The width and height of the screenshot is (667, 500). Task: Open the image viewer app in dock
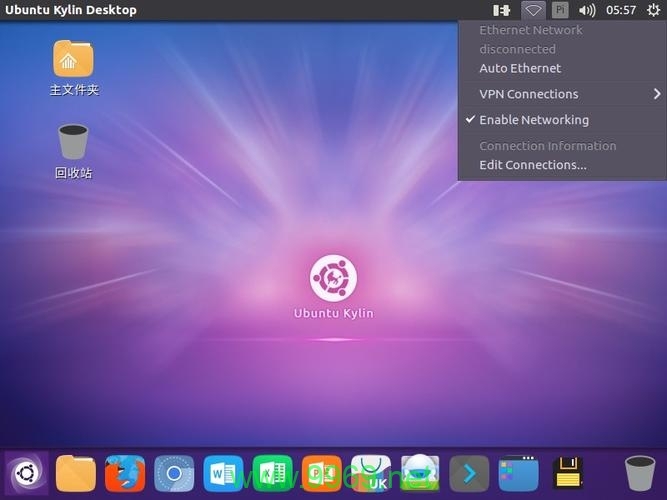pos(420,473)
